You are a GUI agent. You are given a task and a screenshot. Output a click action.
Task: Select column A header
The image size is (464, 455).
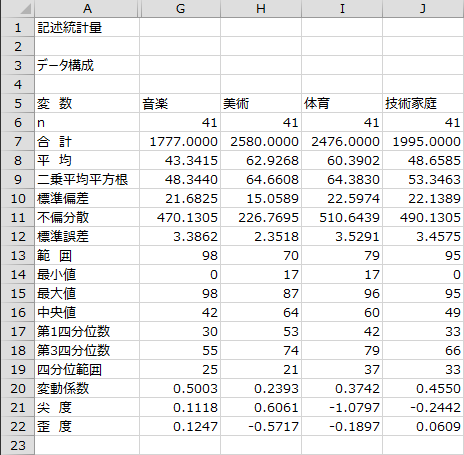pyautogui.click(x=87, y=9)
